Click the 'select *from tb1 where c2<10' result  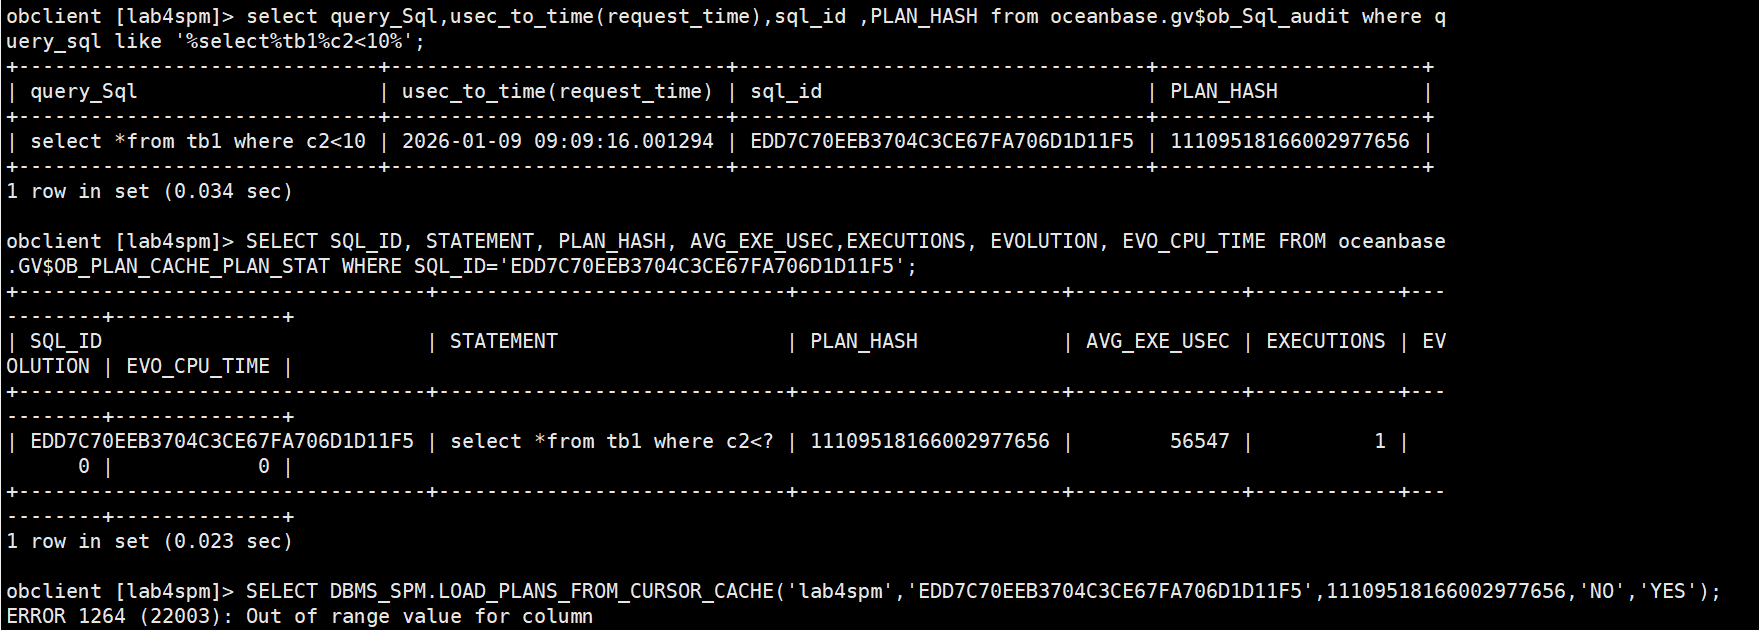click(x=198, y=142)
